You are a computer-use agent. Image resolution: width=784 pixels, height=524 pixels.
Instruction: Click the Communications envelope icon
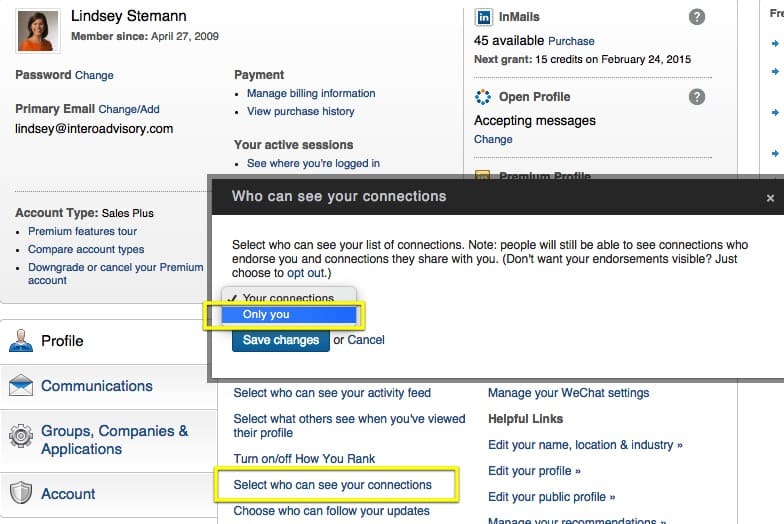21,385
